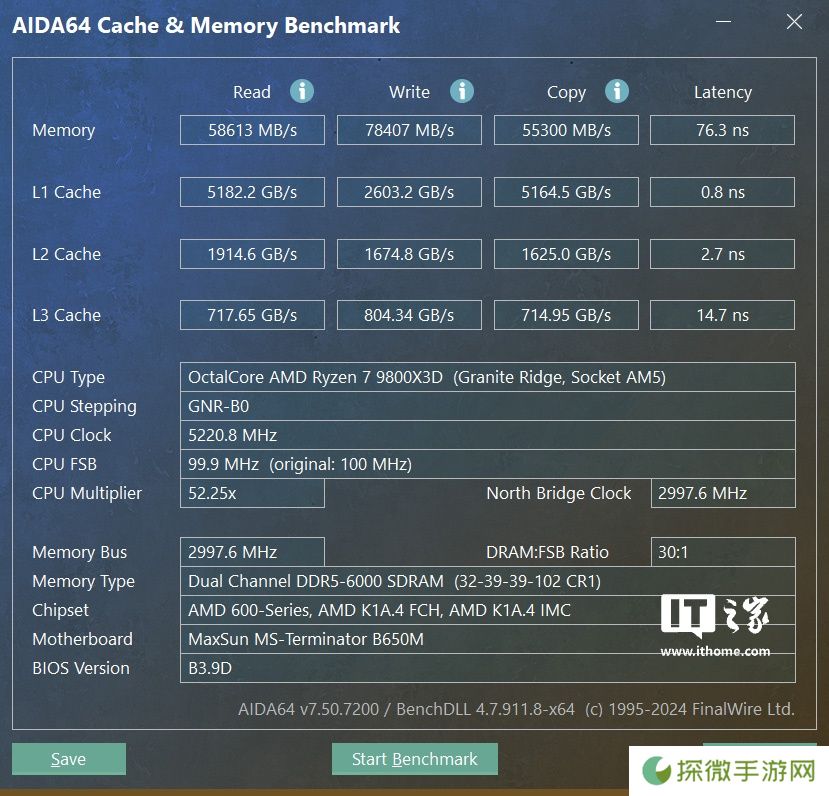This screenshot has height=796, width=829.
Task: Click the CPU Multiplier field 52.25x
Action: (x=252, y=493)
